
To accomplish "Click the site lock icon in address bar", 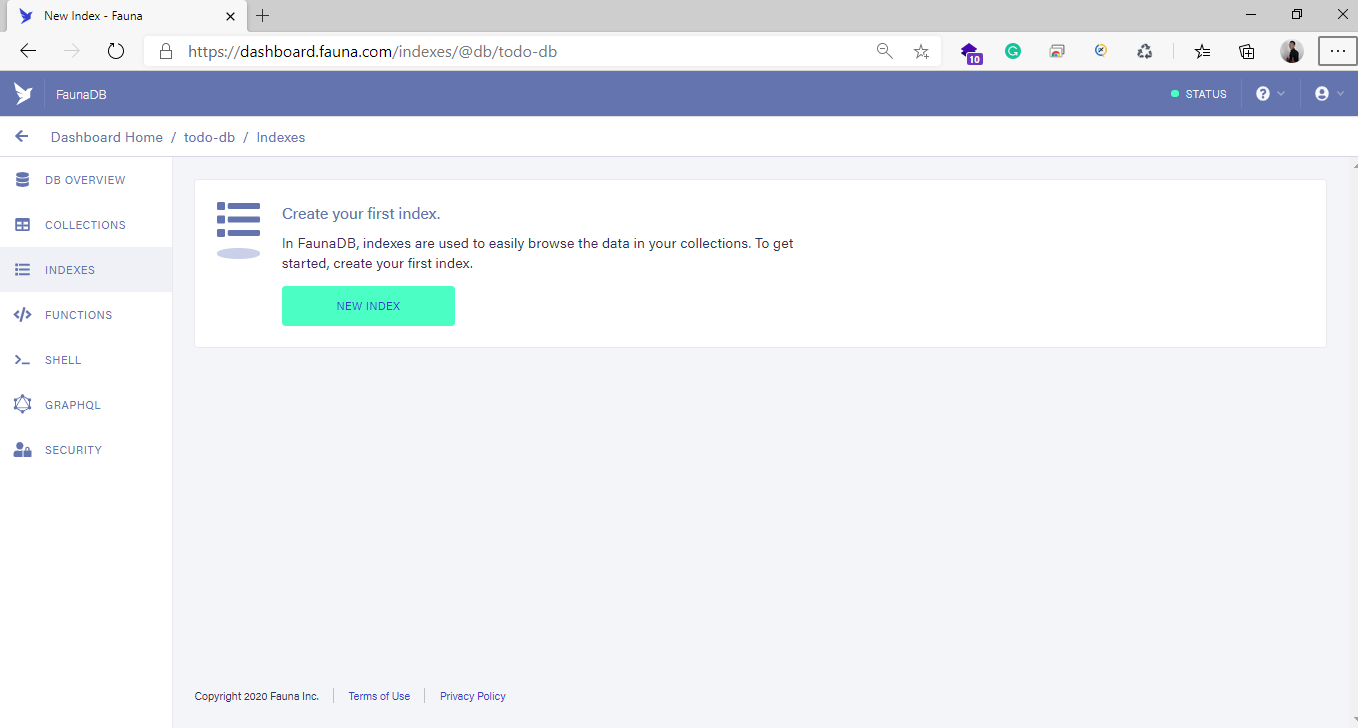I will 167,51.
